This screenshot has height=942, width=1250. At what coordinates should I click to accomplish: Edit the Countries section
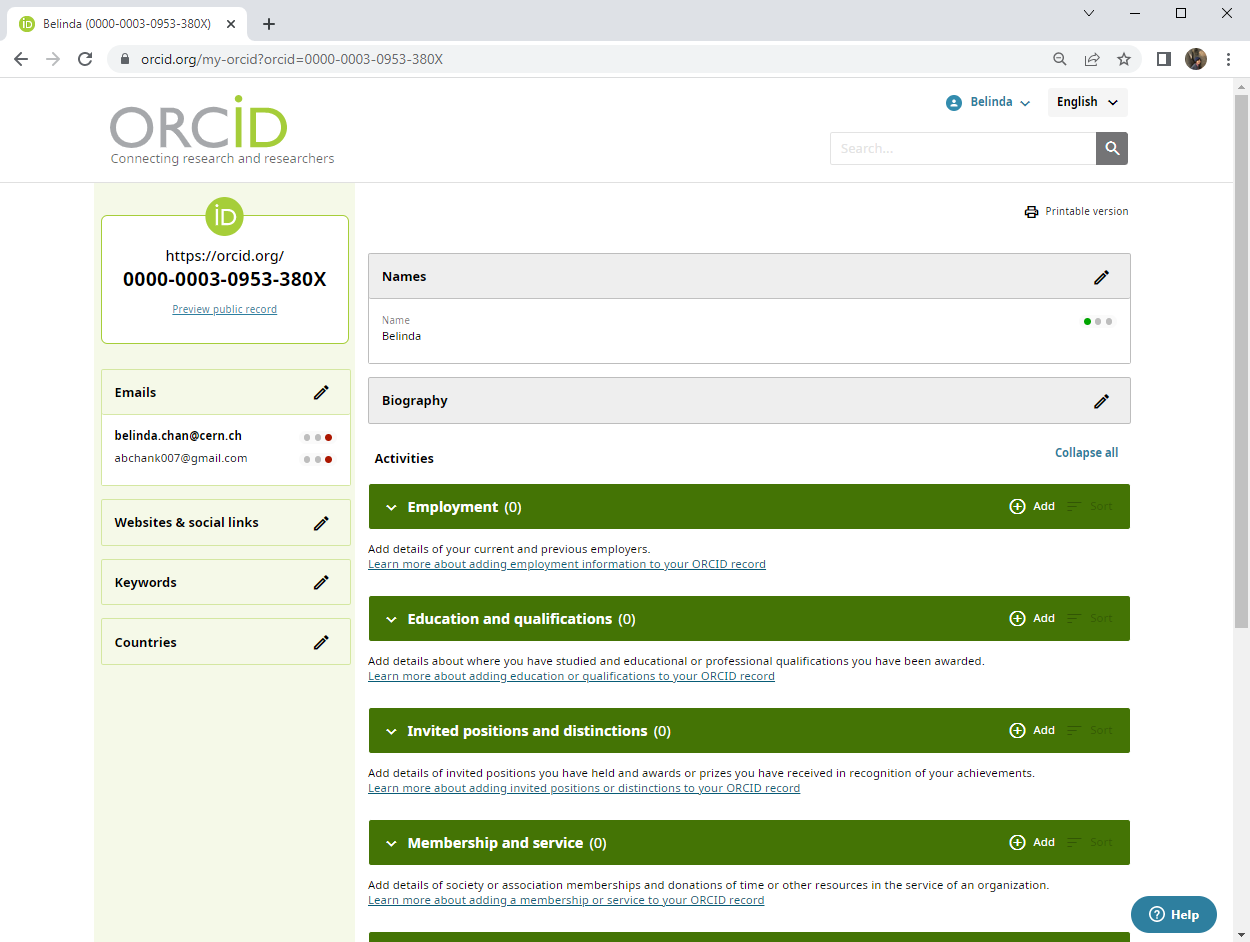321,641
